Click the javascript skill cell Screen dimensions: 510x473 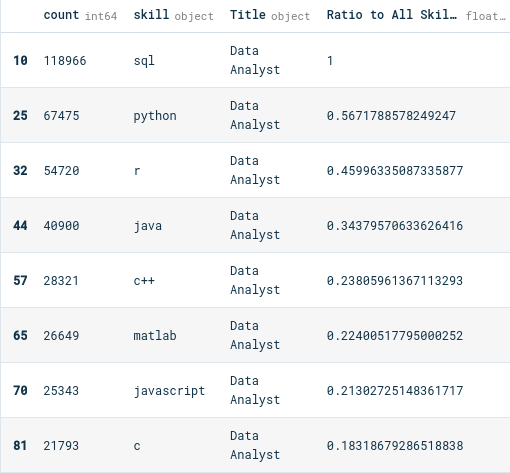(169, 391)
